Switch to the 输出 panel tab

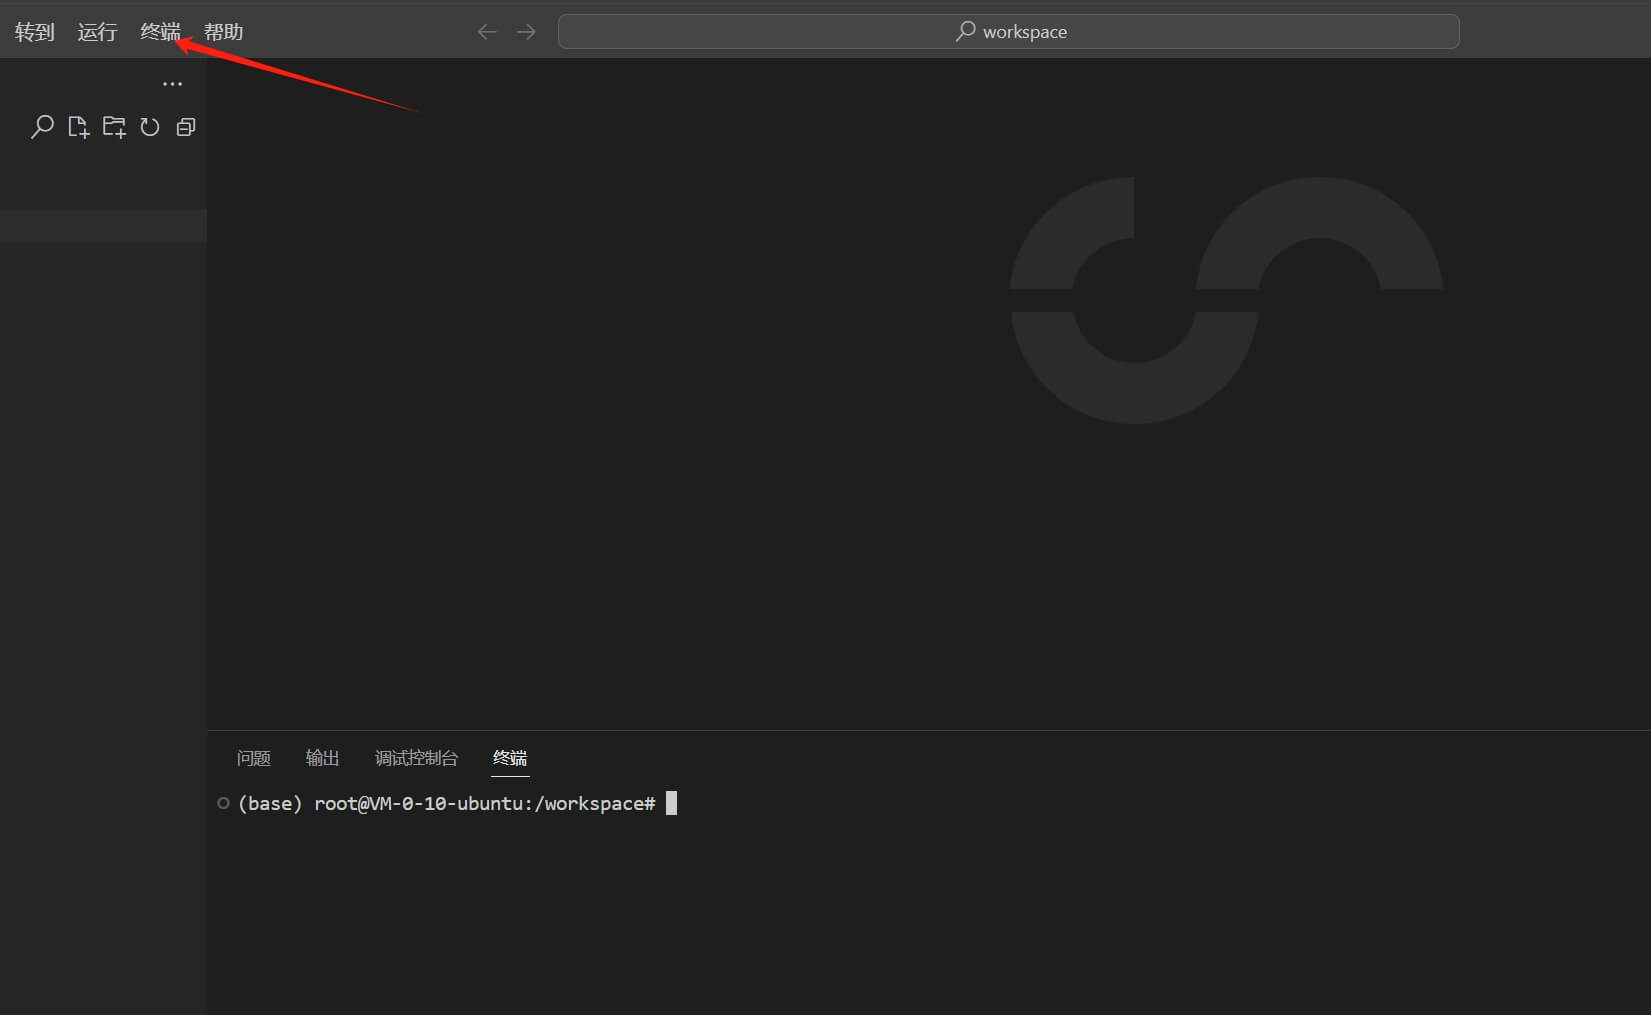tap(322, 758)
